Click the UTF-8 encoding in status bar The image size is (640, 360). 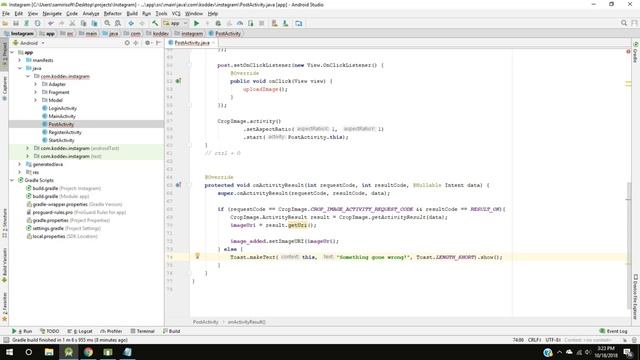553,340
